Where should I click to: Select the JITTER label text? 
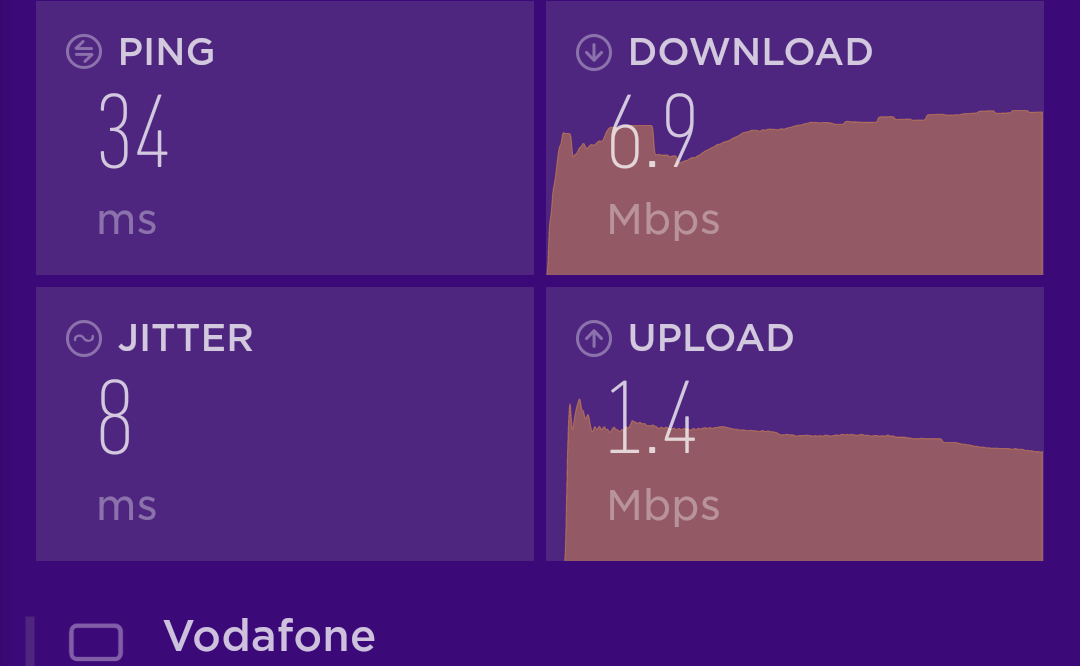pos(186,338)
